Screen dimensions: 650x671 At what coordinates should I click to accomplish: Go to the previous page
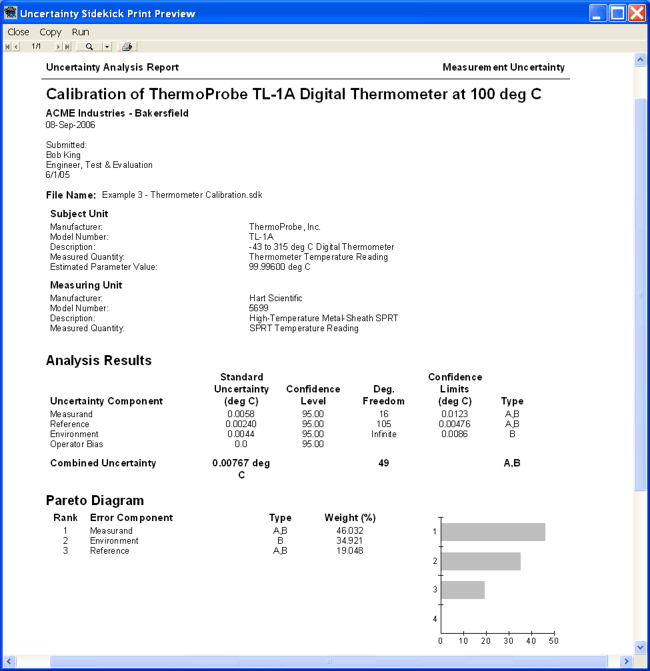(x=16, y=47)
